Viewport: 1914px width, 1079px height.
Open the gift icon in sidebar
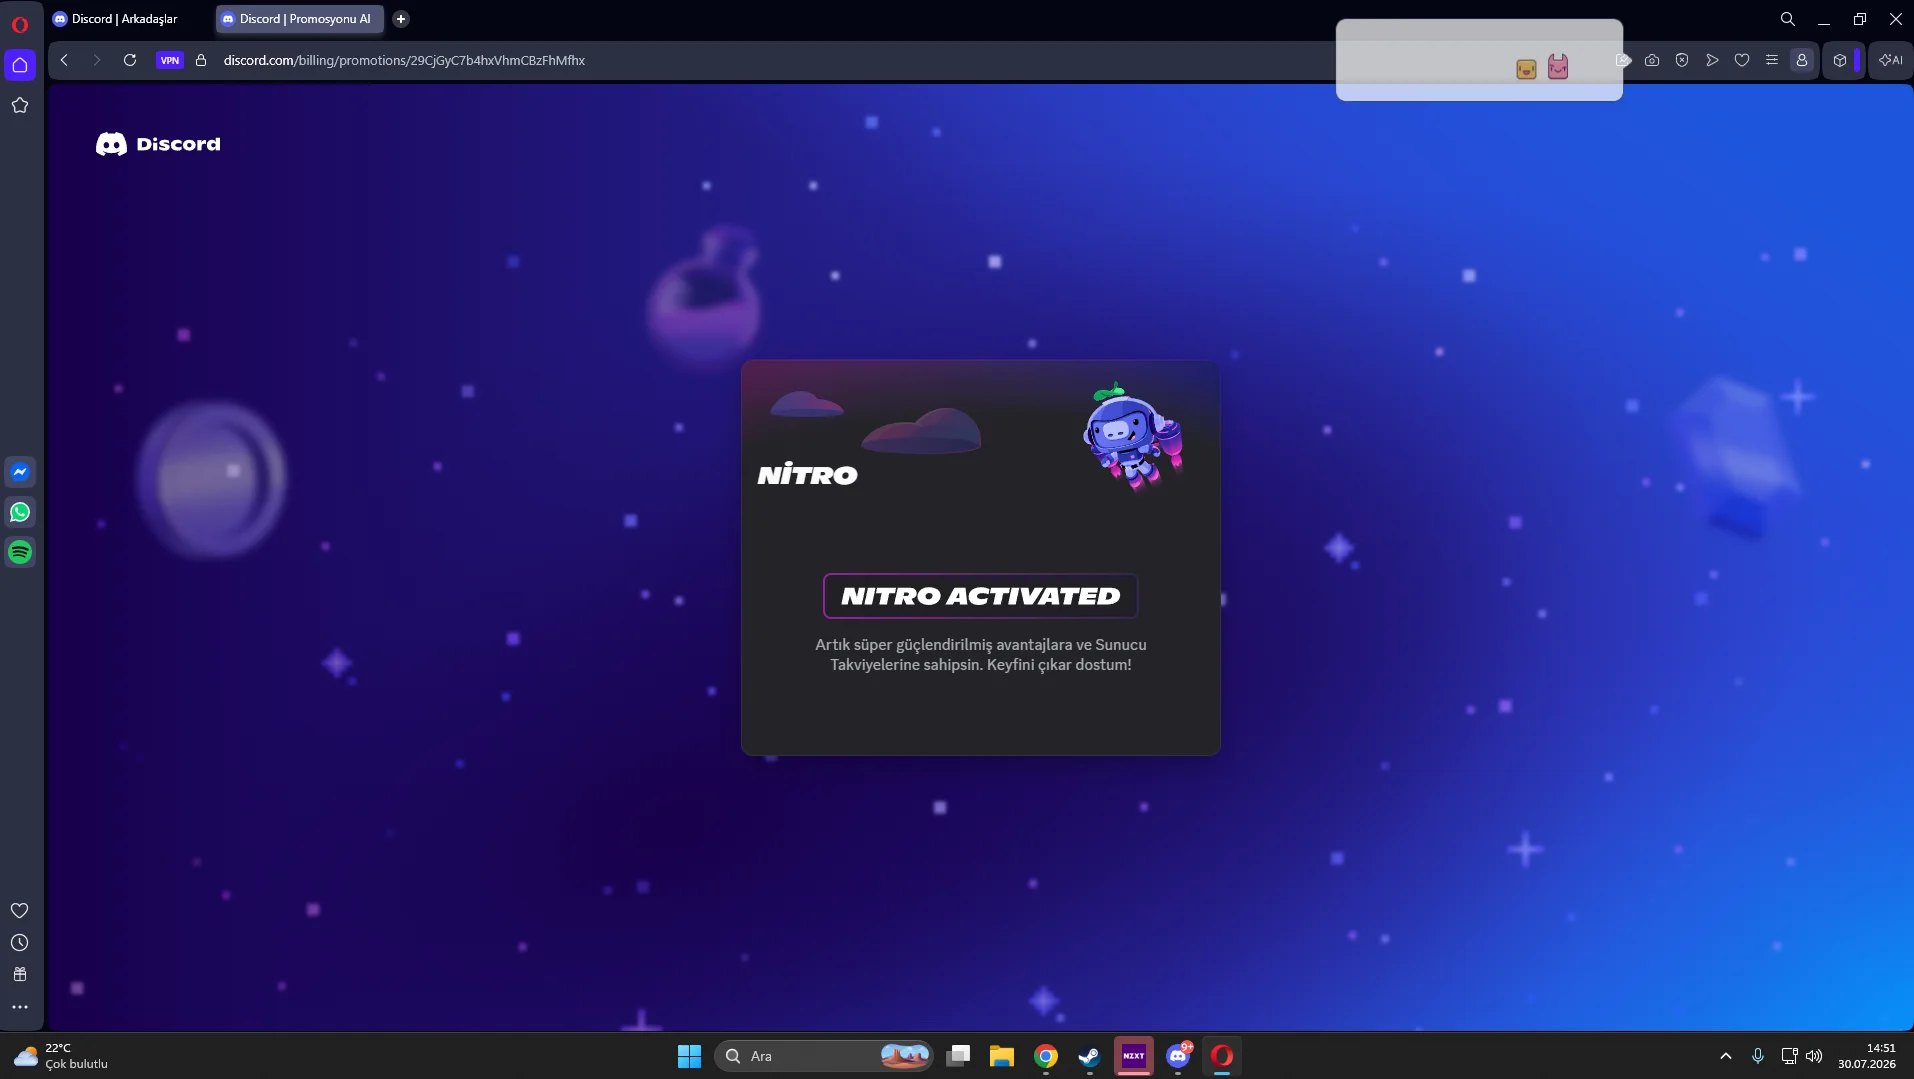pos(20,974)
